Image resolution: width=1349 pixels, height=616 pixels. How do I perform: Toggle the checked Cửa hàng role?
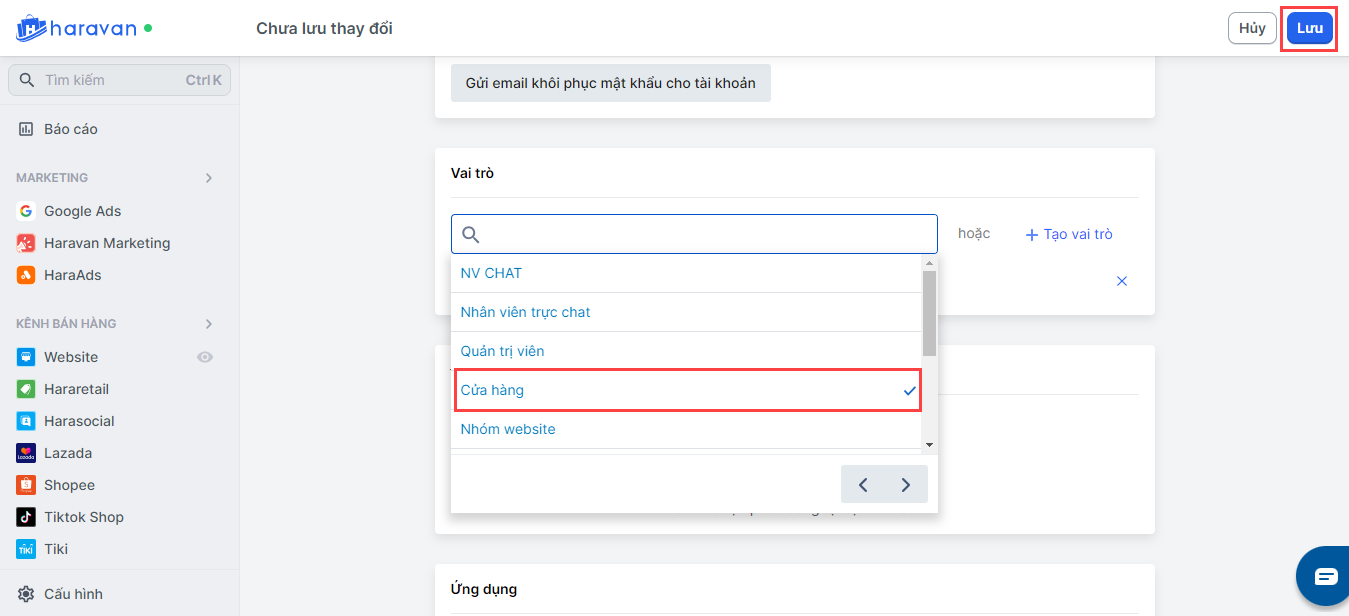point(688,390)
